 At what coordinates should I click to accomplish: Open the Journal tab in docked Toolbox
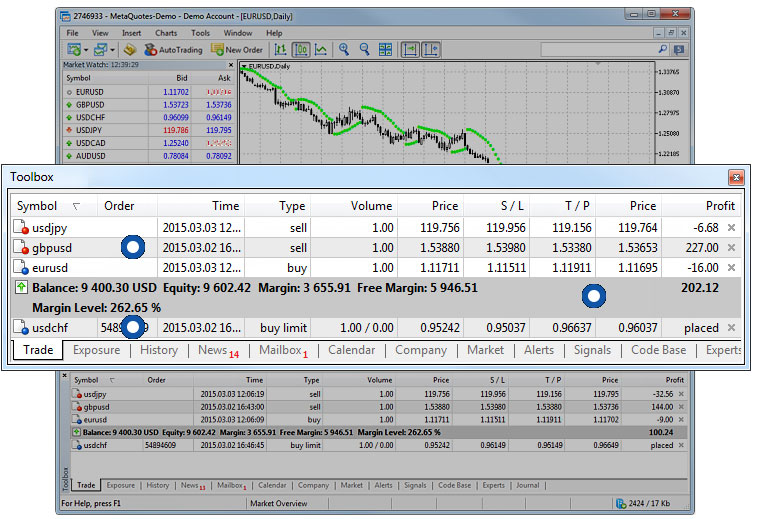(x=527, y=485)
